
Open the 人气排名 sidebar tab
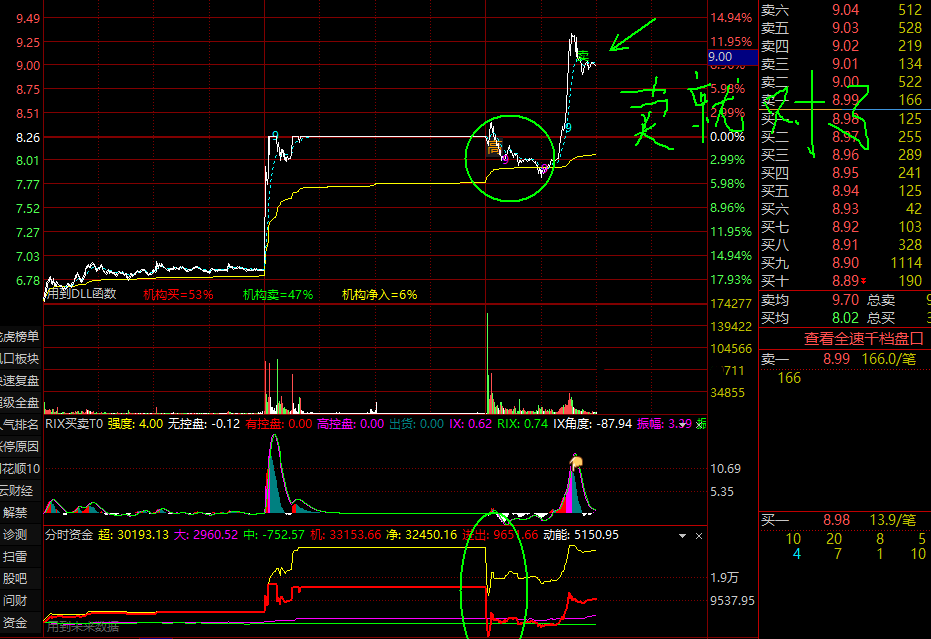[x=20, y=425]
